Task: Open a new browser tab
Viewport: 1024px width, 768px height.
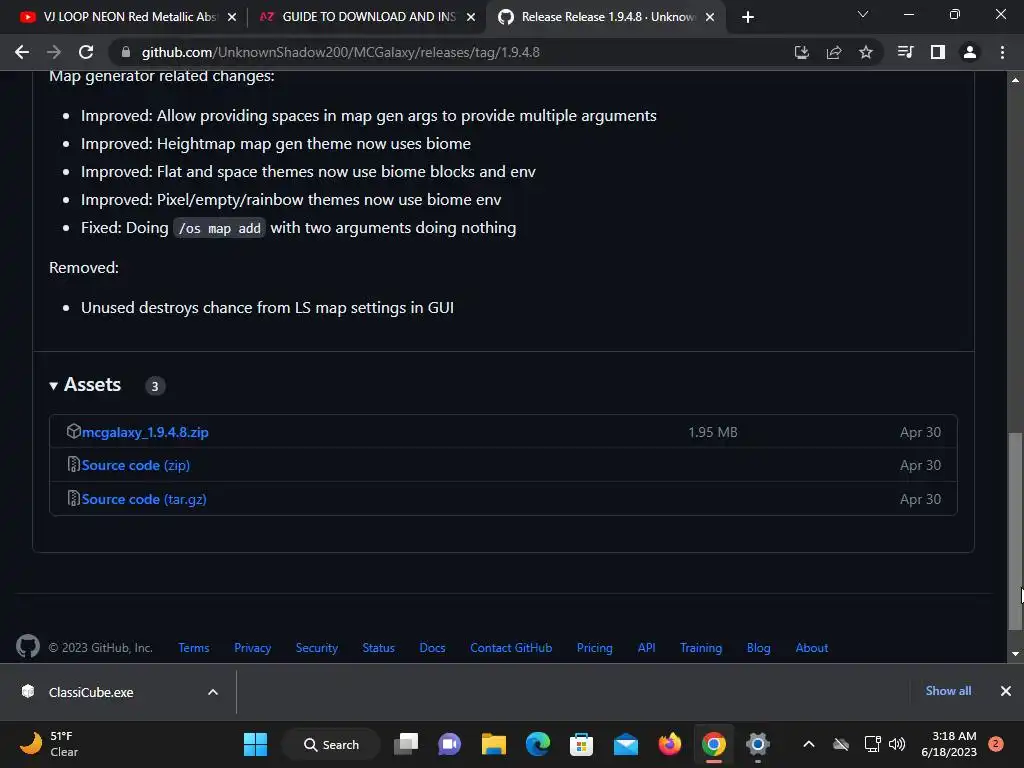Action: (748, 17)
